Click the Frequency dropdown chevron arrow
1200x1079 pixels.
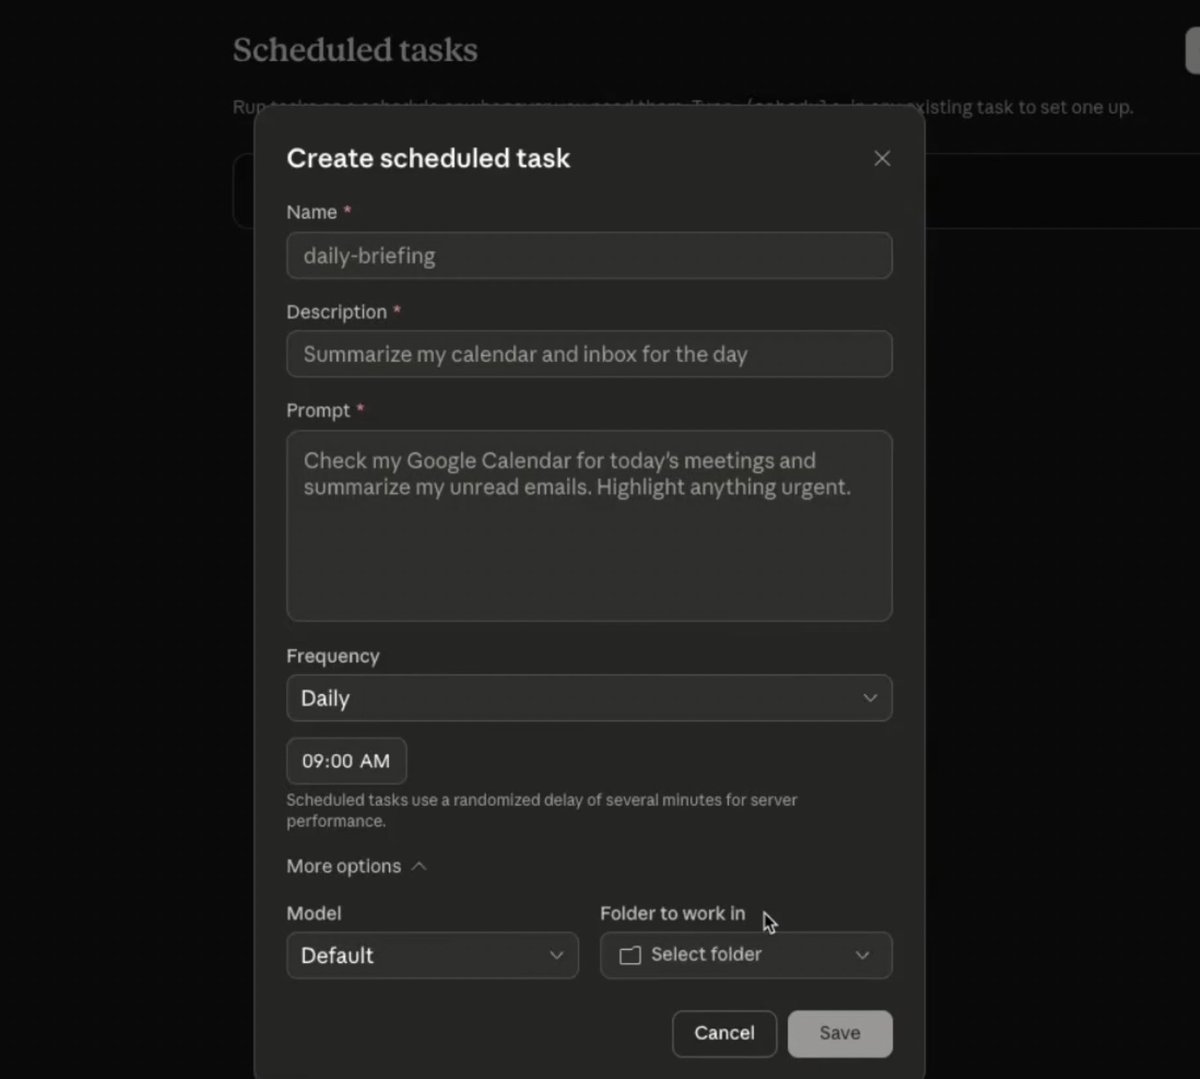click(x=870, y=698)
